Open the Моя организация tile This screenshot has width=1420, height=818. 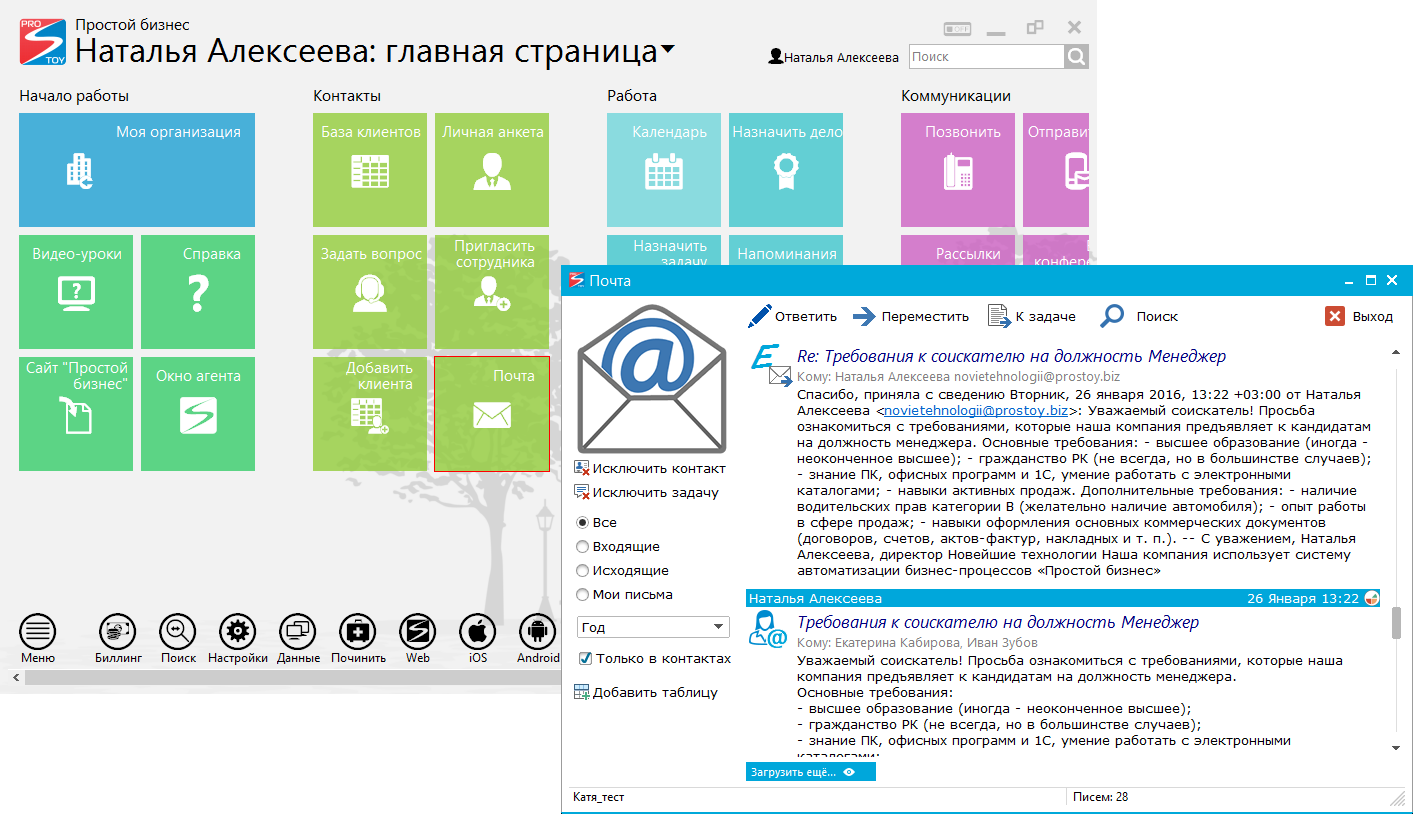[137, 170]
